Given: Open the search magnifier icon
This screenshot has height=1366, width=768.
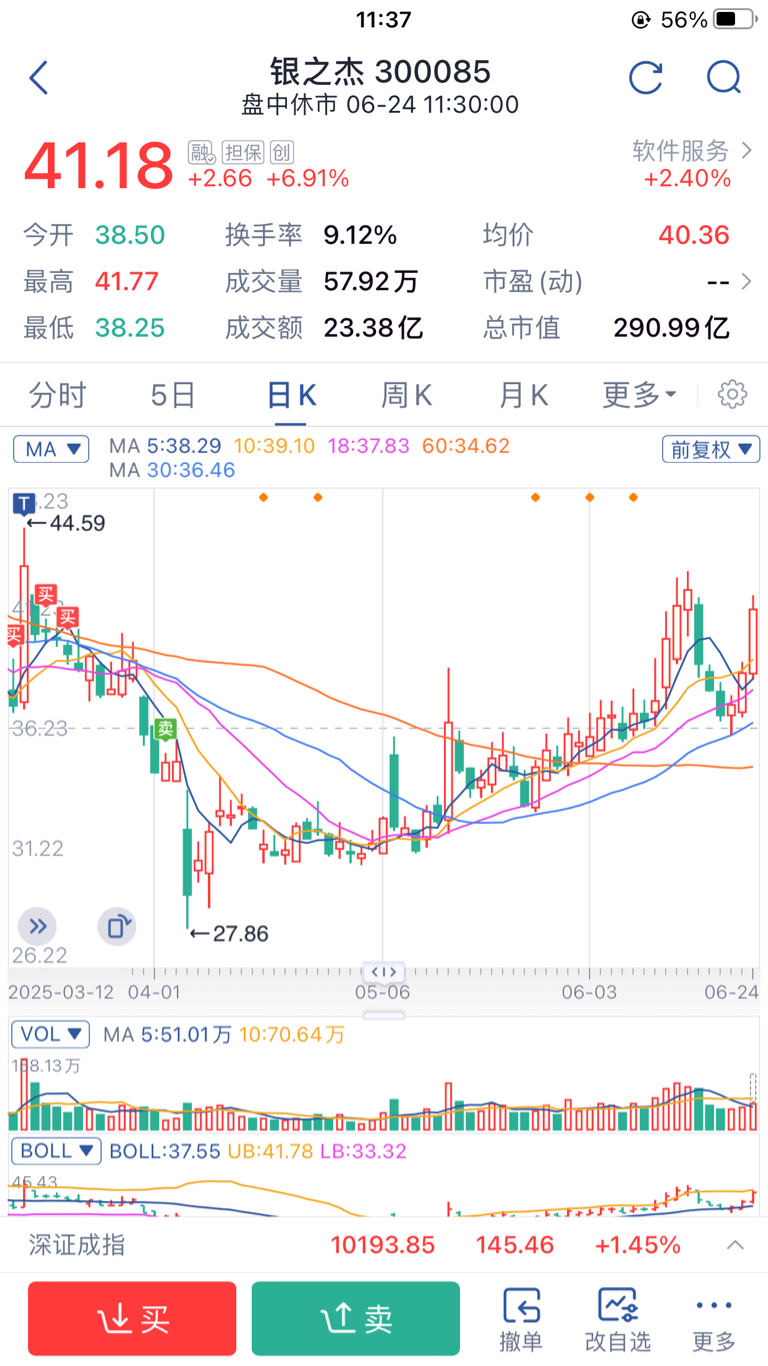Looking at the screenshot, I should pos(723,77).
